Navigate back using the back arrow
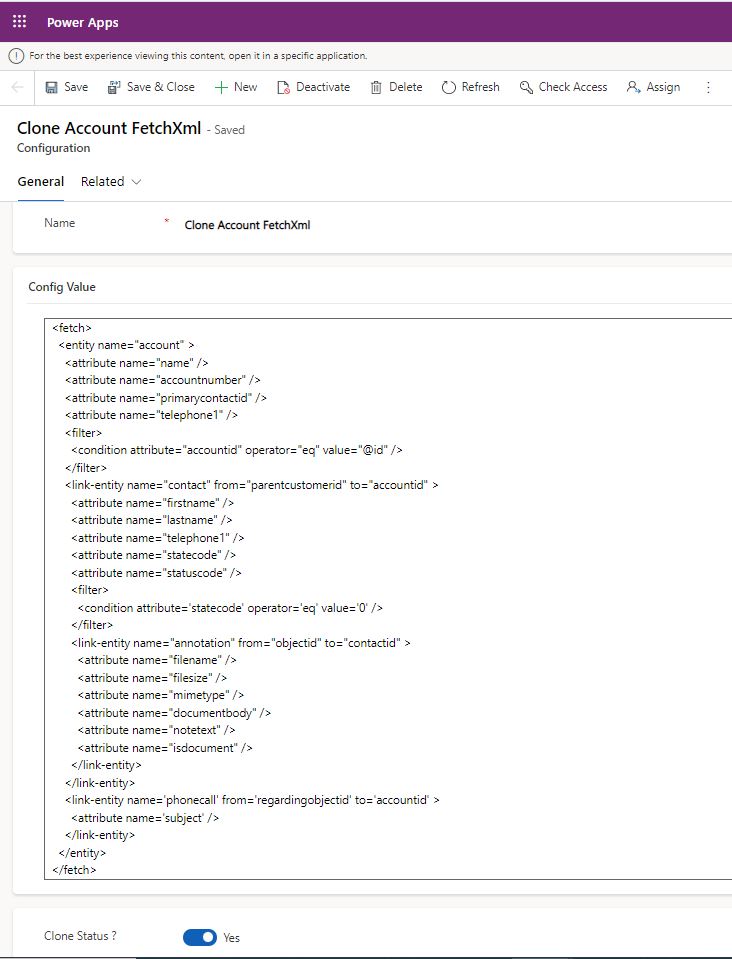Image resolution: width=732 pixels, height=959 pixels. pyautogui.click(x=17, y=87)
